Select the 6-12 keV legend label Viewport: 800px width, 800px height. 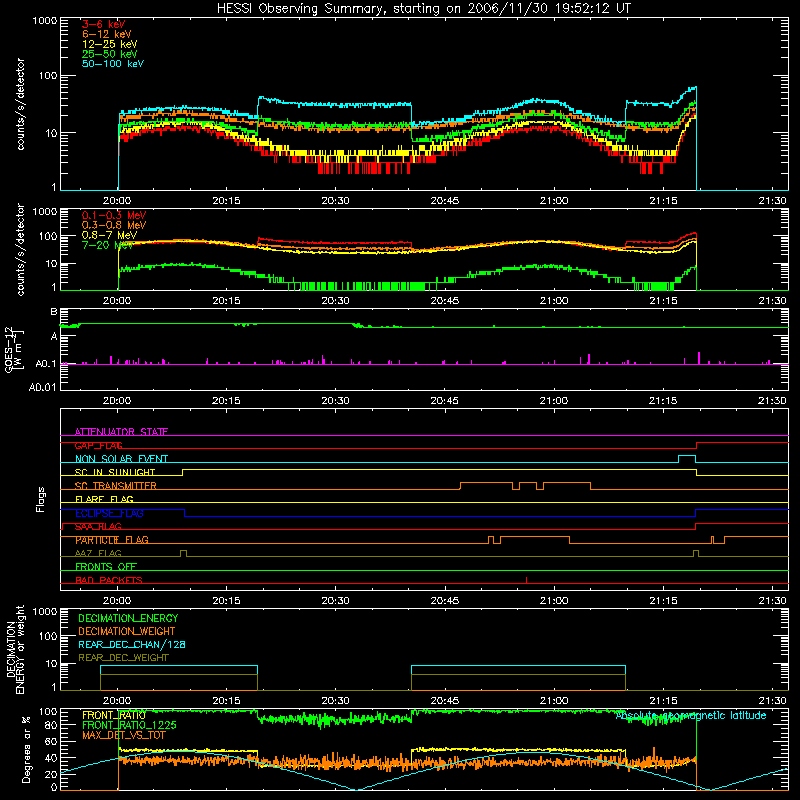point(107,34)
